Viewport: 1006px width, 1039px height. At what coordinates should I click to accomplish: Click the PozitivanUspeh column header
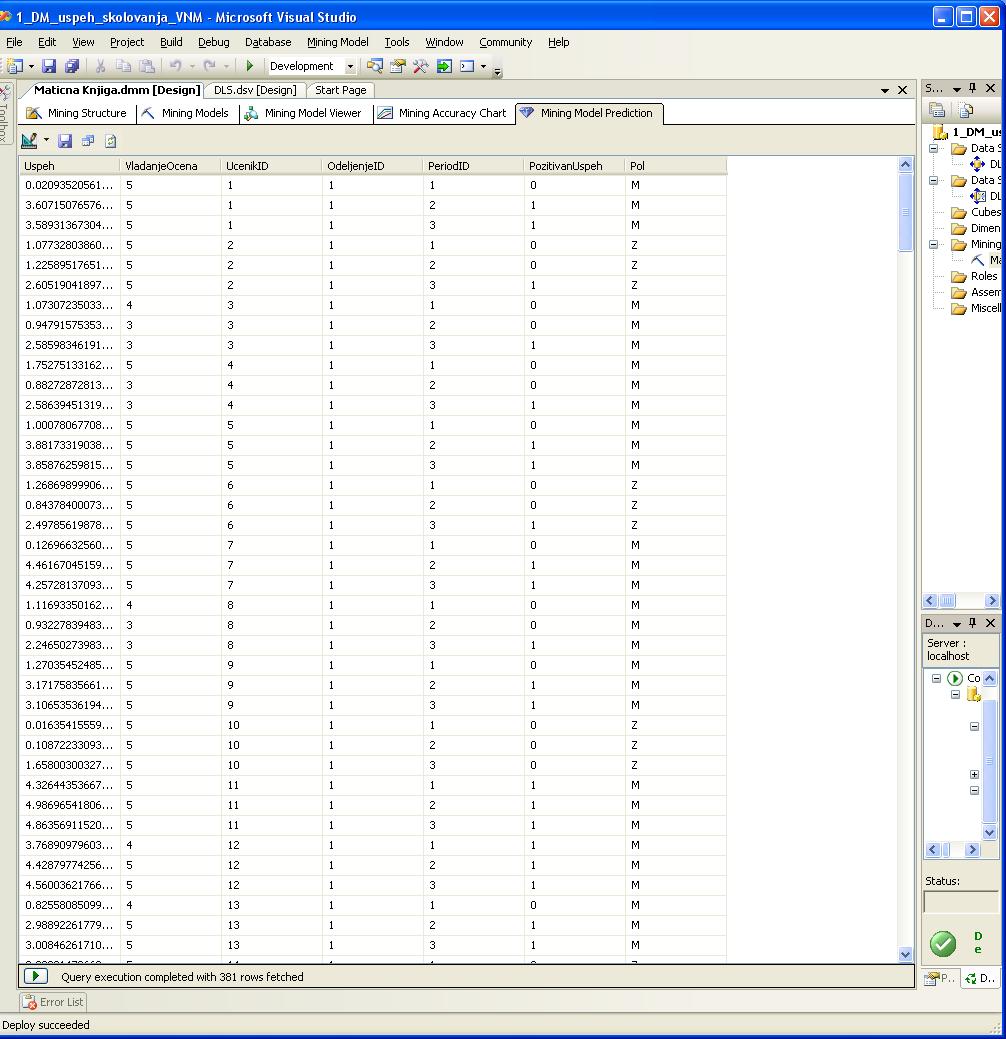pyautogui.click(x=575, y=166)
